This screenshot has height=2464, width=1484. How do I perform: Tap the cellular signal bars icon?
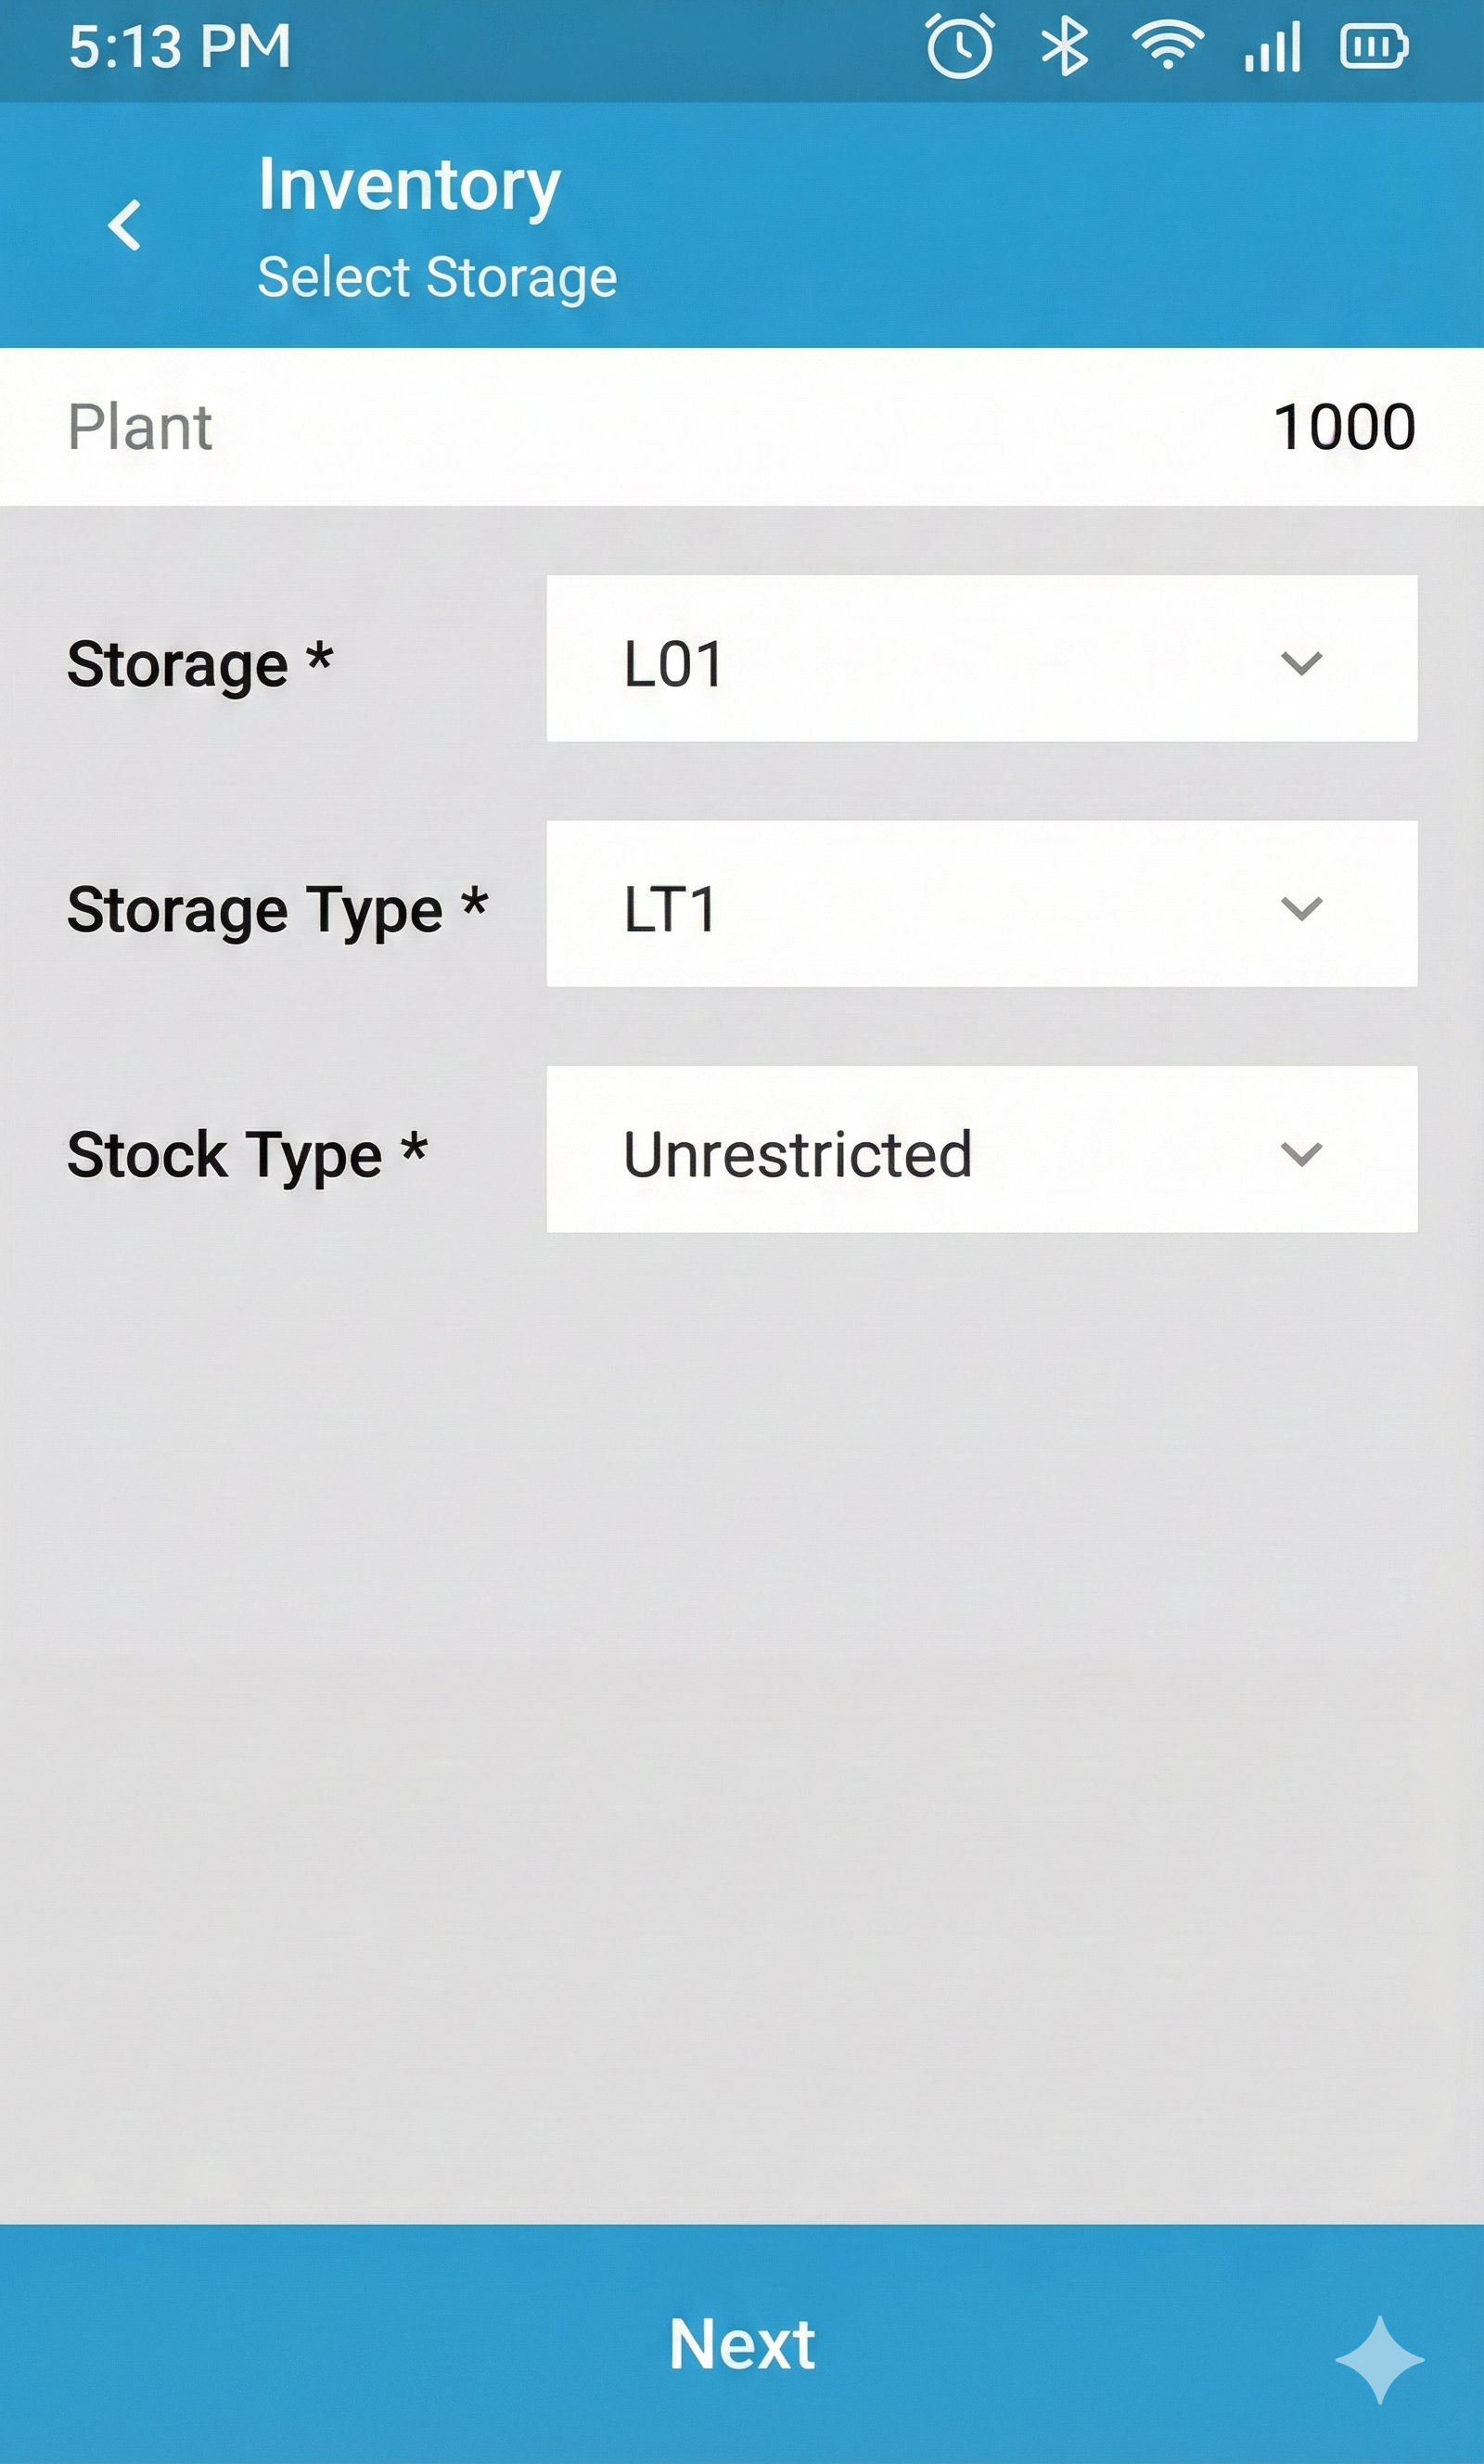[1272, 46]
